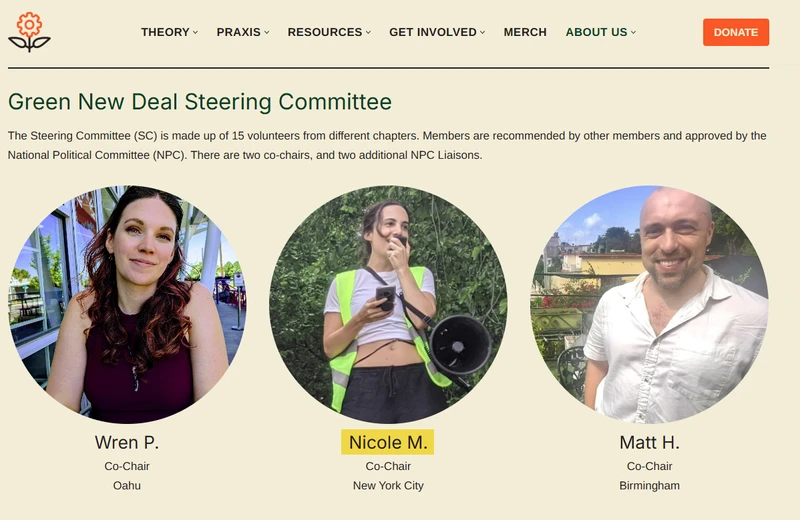The height and width of the screenshot is (520, 800).
Task: Select About Us in the navigation
Action: (x=596, y=32)
